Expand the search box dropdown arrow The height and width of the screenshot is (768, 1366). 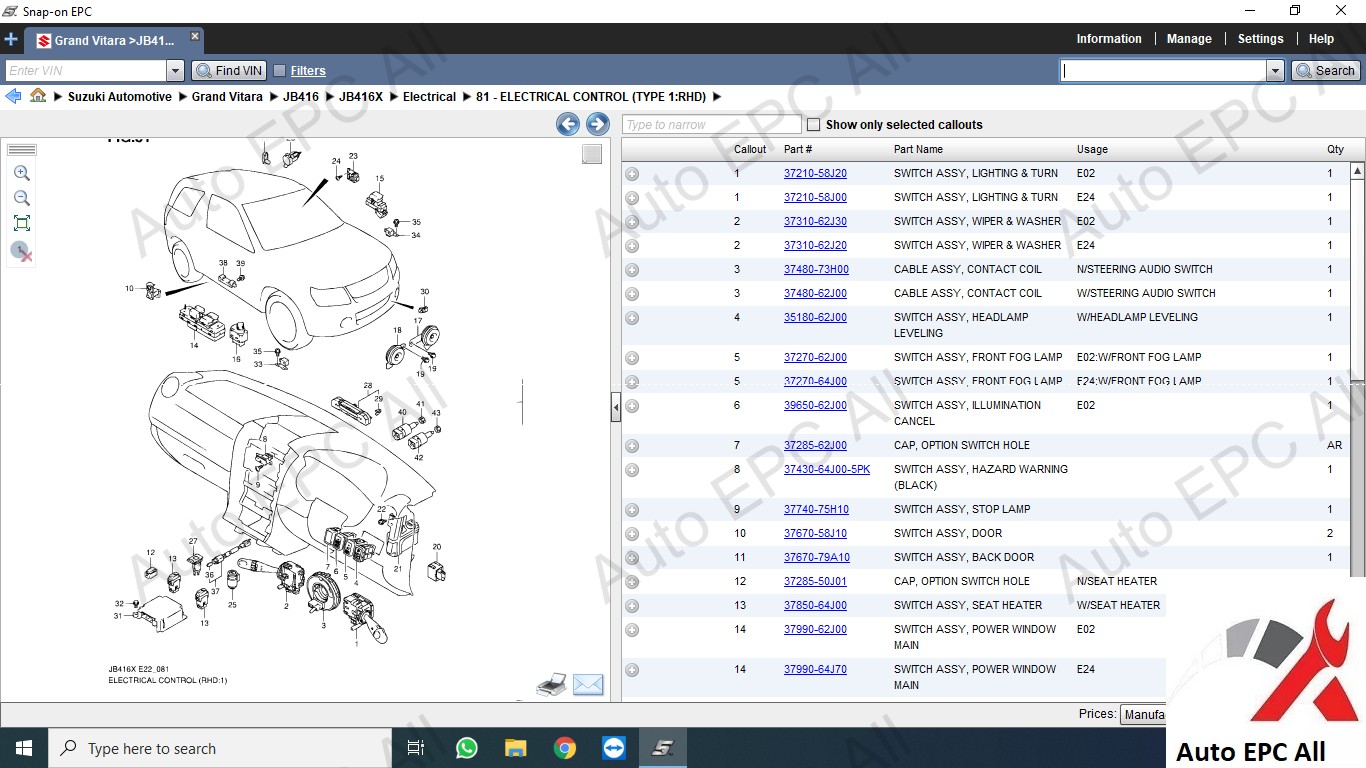[1275, 71]
